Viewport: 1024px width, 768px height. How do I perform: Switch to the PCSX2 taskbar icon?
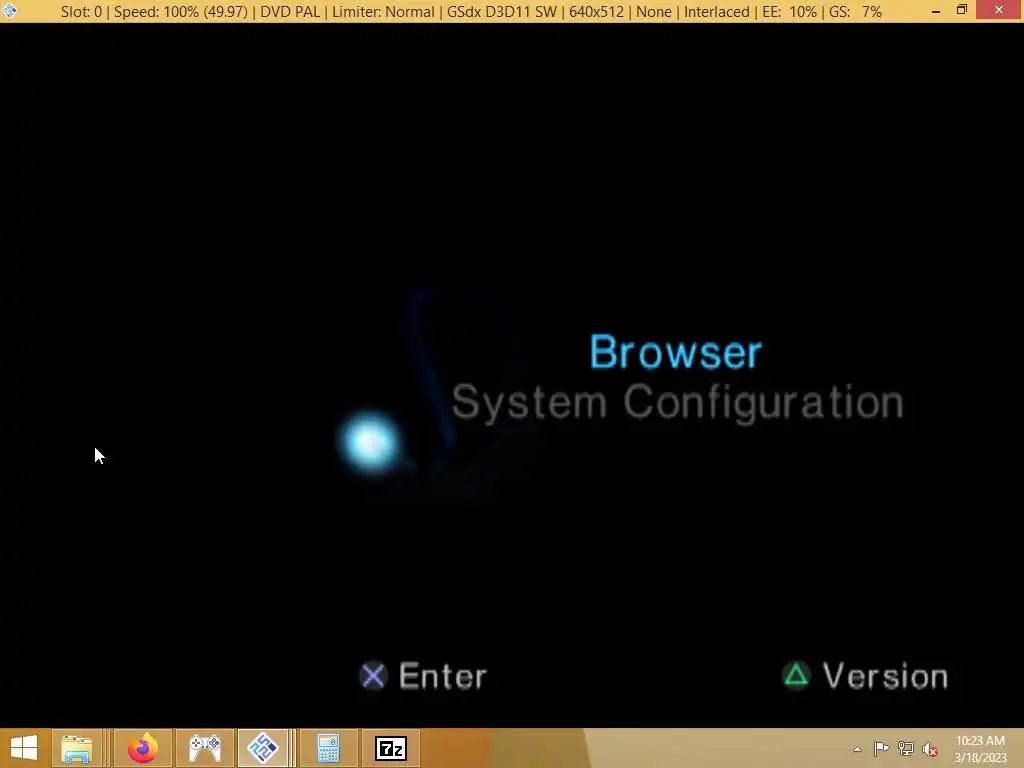(x=263, y=748)
